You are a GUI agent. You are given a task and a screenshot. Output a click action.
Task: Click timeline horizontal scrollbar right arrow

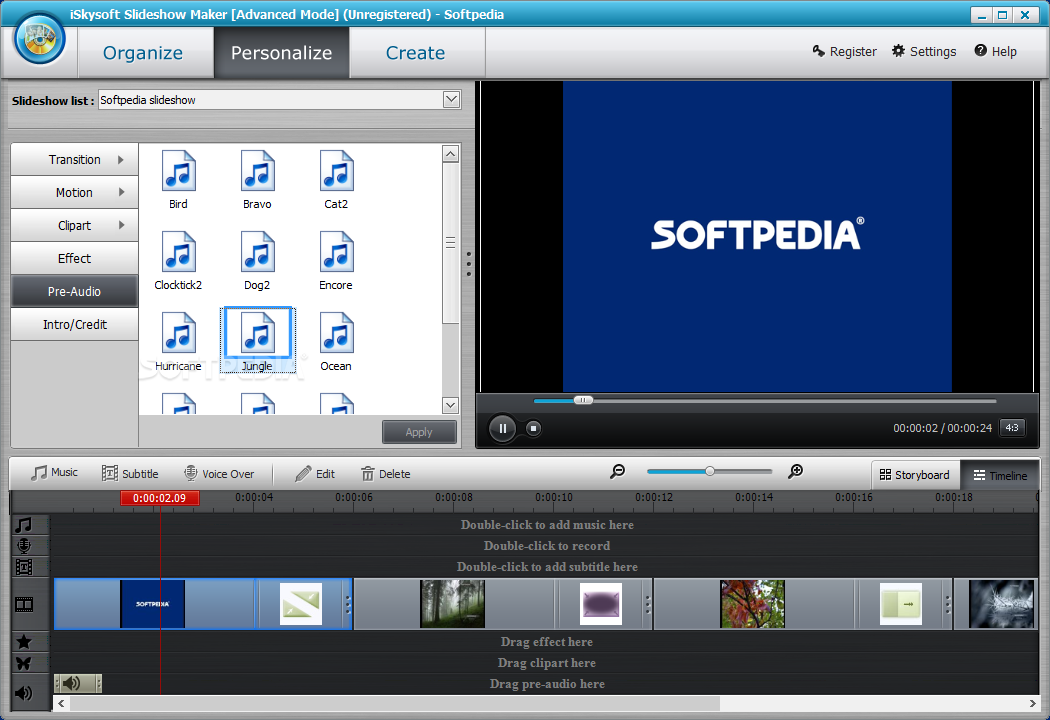[1032, 703]
